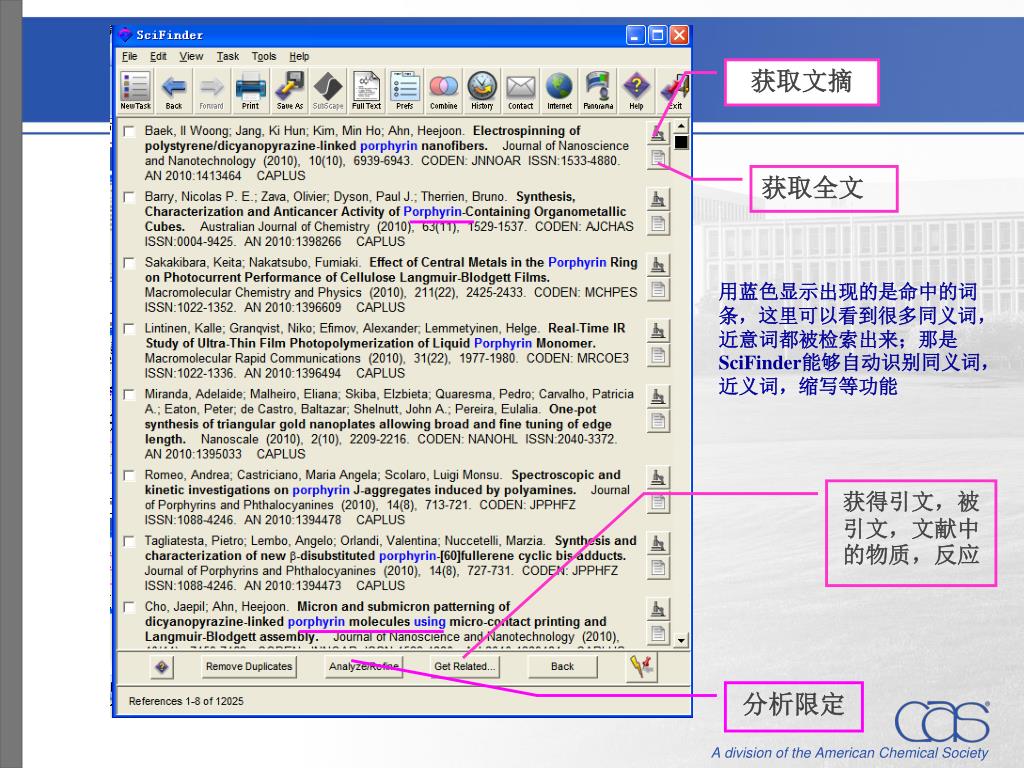Click the scrollbar up arrow

pyautogui.click(x=681, y=125)
